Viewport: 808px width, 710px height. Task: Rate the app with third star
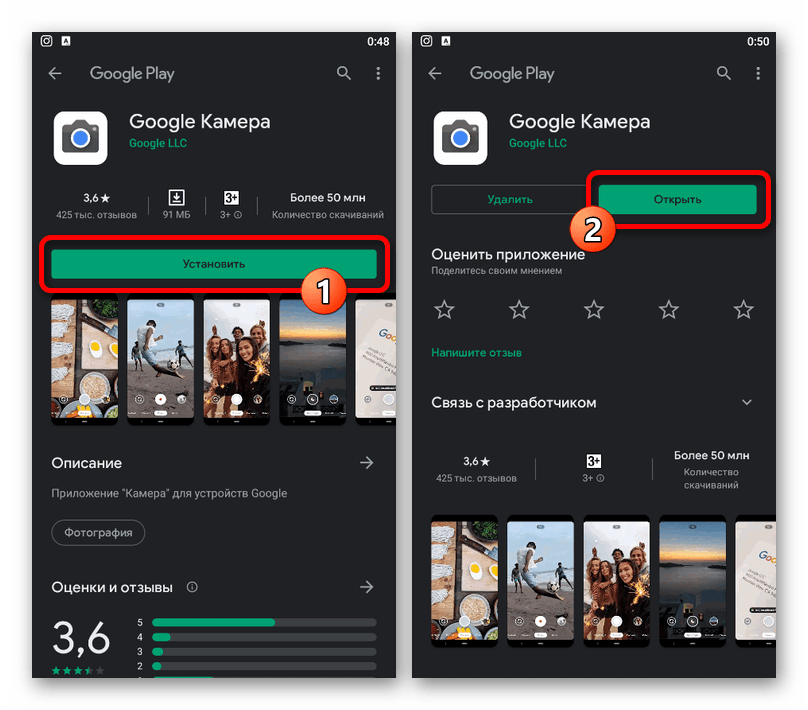pos(594,310)
